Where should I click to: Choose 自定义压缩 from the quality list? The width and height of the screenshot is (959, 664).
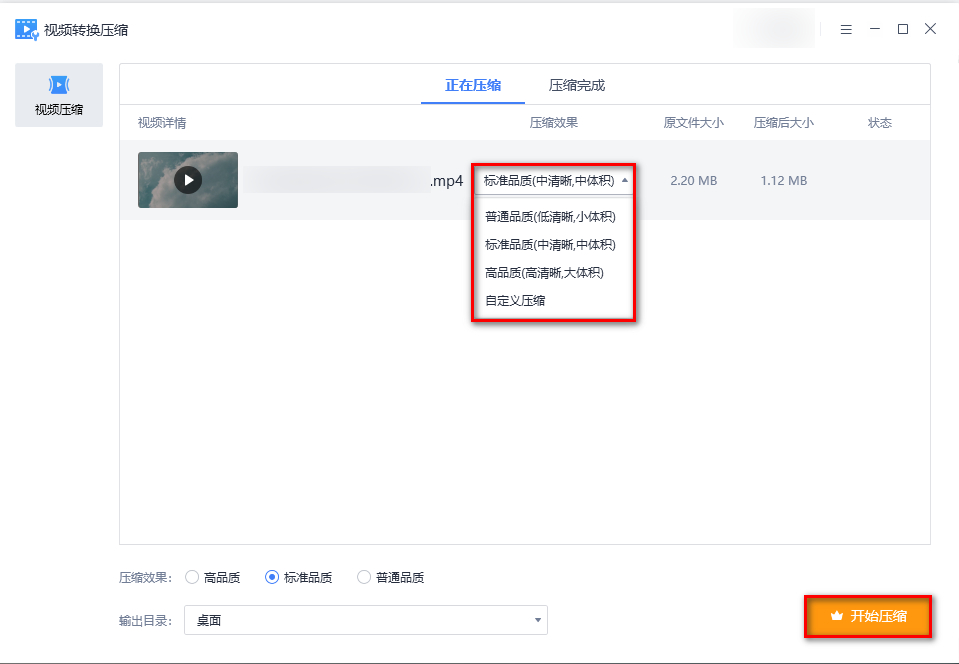(x=513, y=299)
